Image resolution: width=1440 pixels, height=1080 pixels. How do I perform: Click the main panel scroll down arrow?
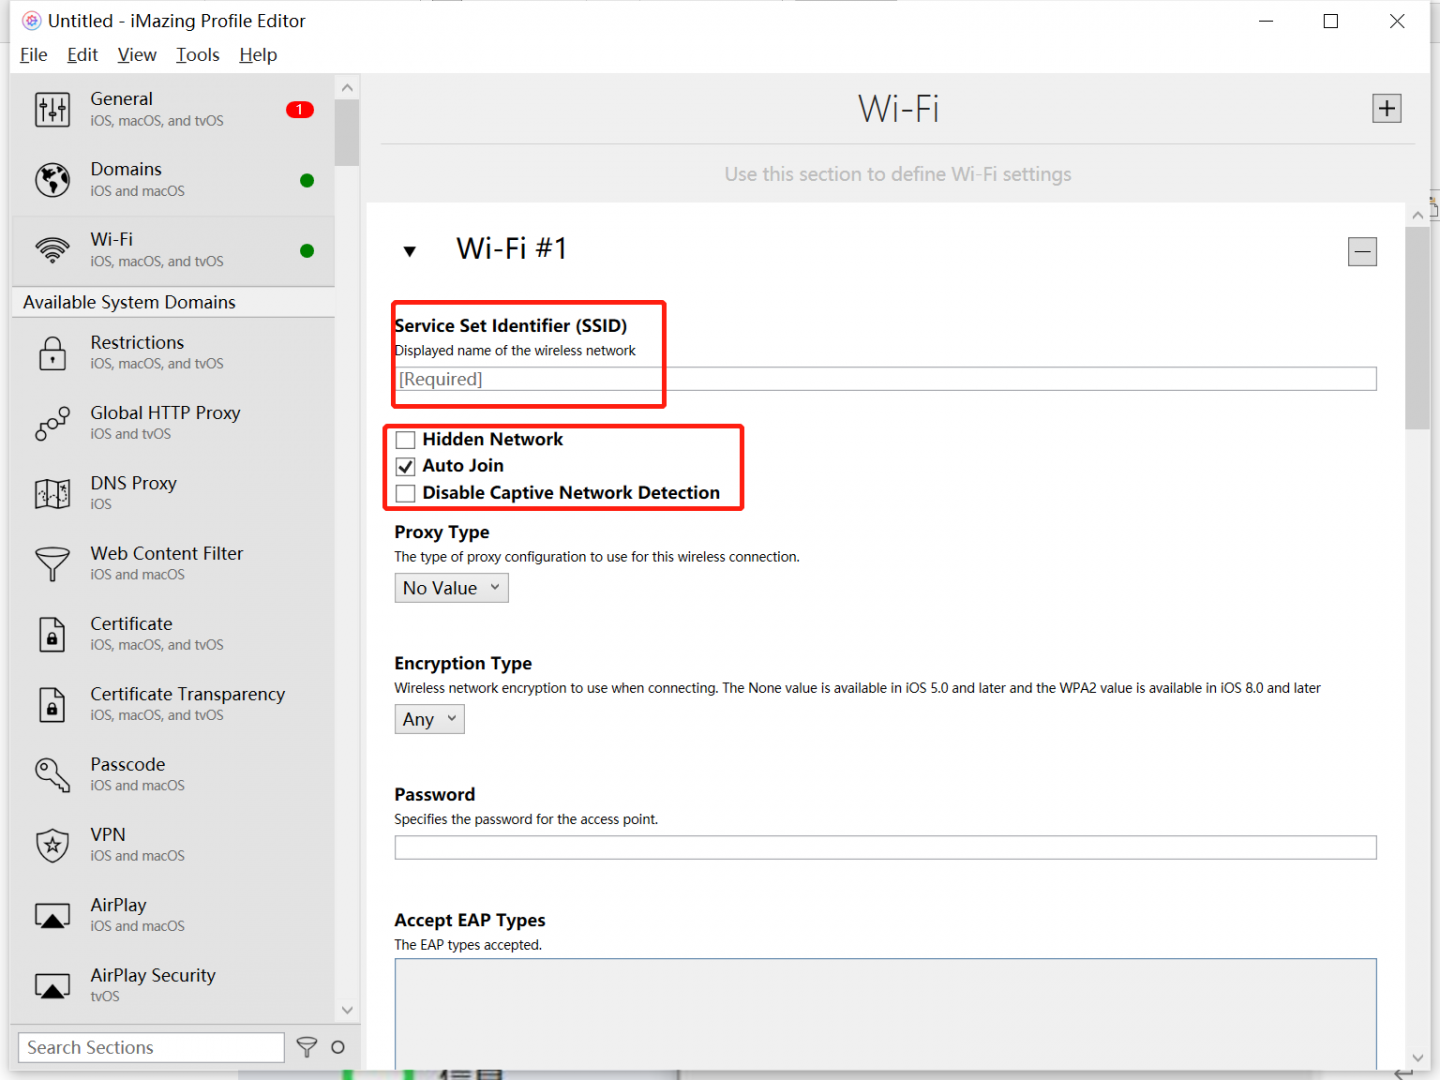[1417, 1057]
